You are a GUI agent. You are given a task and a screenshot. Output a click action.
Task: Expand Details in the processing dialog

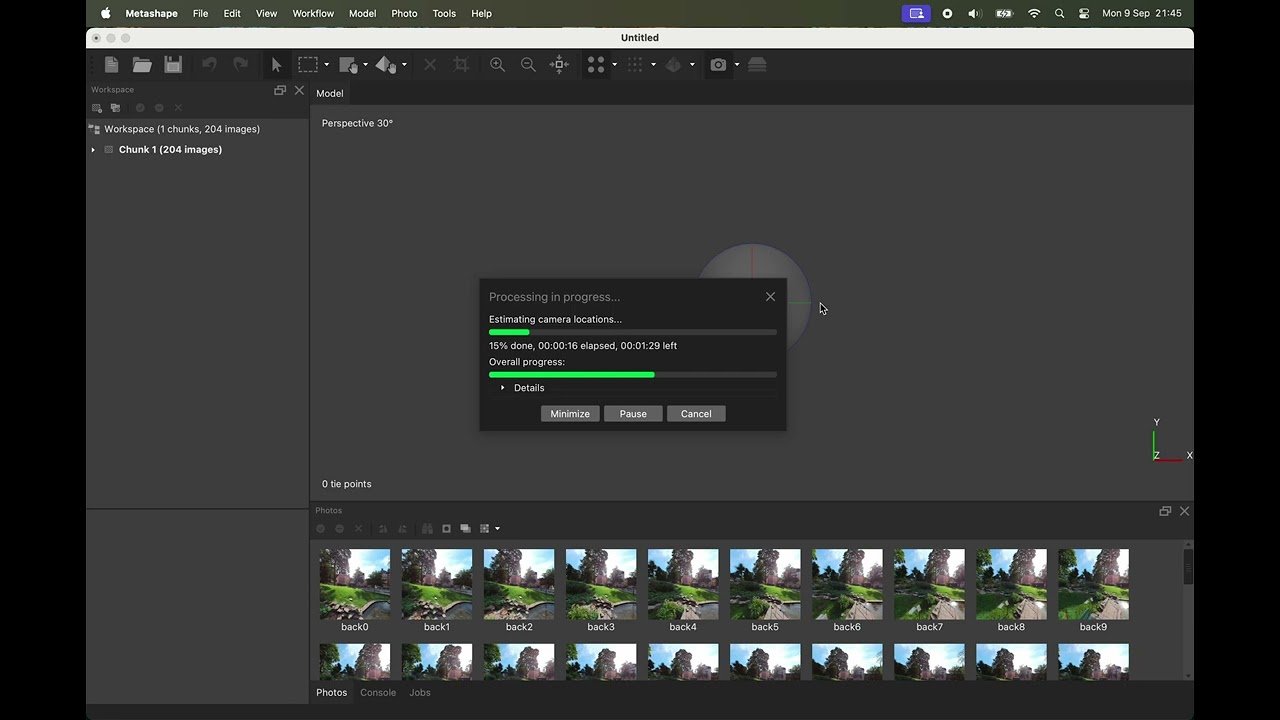coord(503,388)
